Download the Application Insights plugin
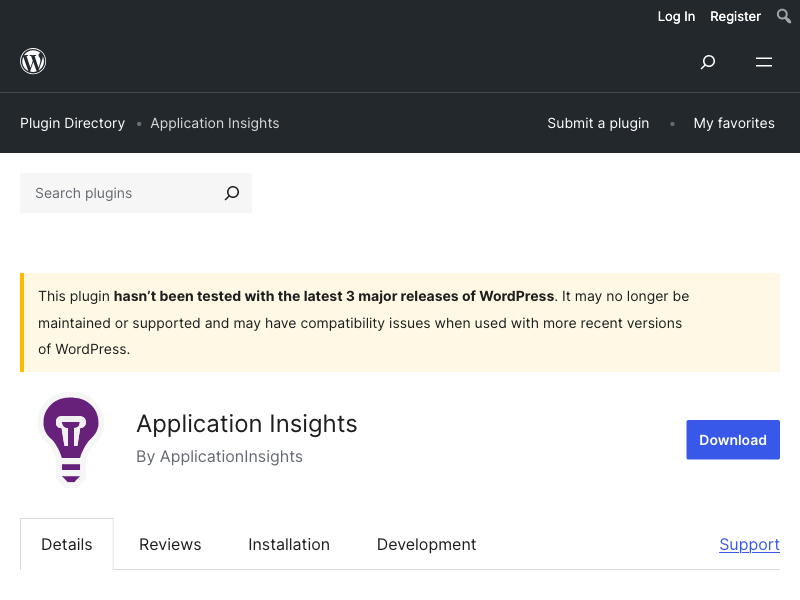Screen dimensions: 800x600 (733, 440)
